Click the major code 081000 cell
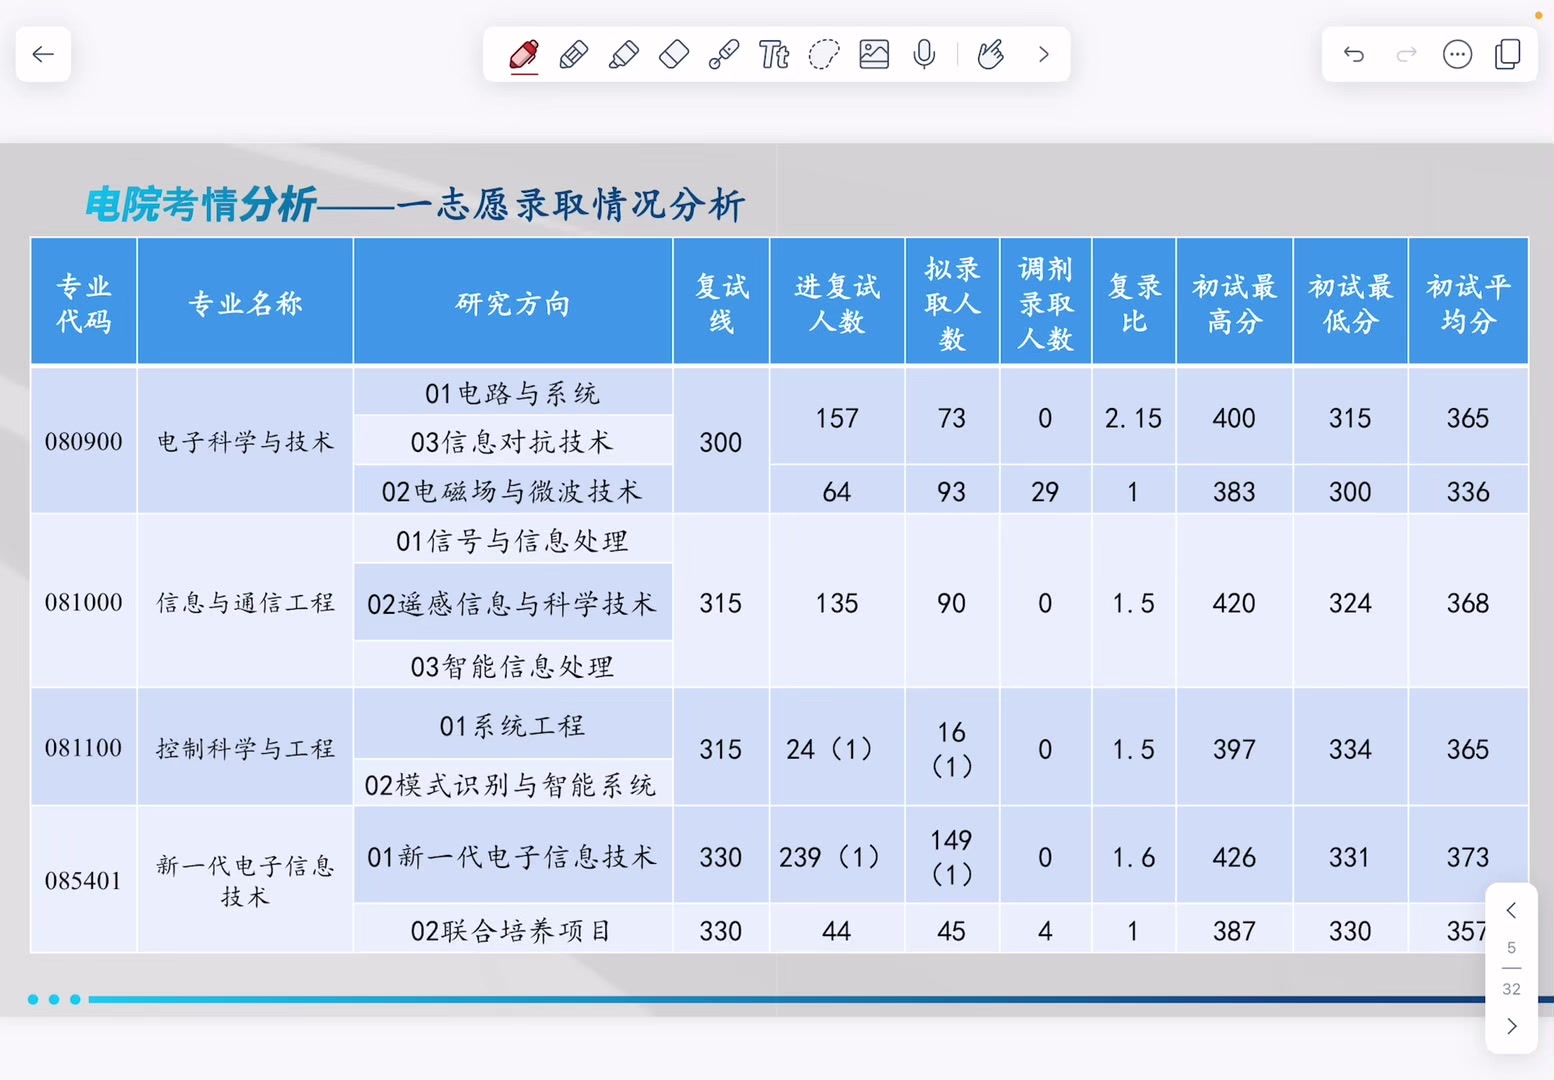 point(84,602)
